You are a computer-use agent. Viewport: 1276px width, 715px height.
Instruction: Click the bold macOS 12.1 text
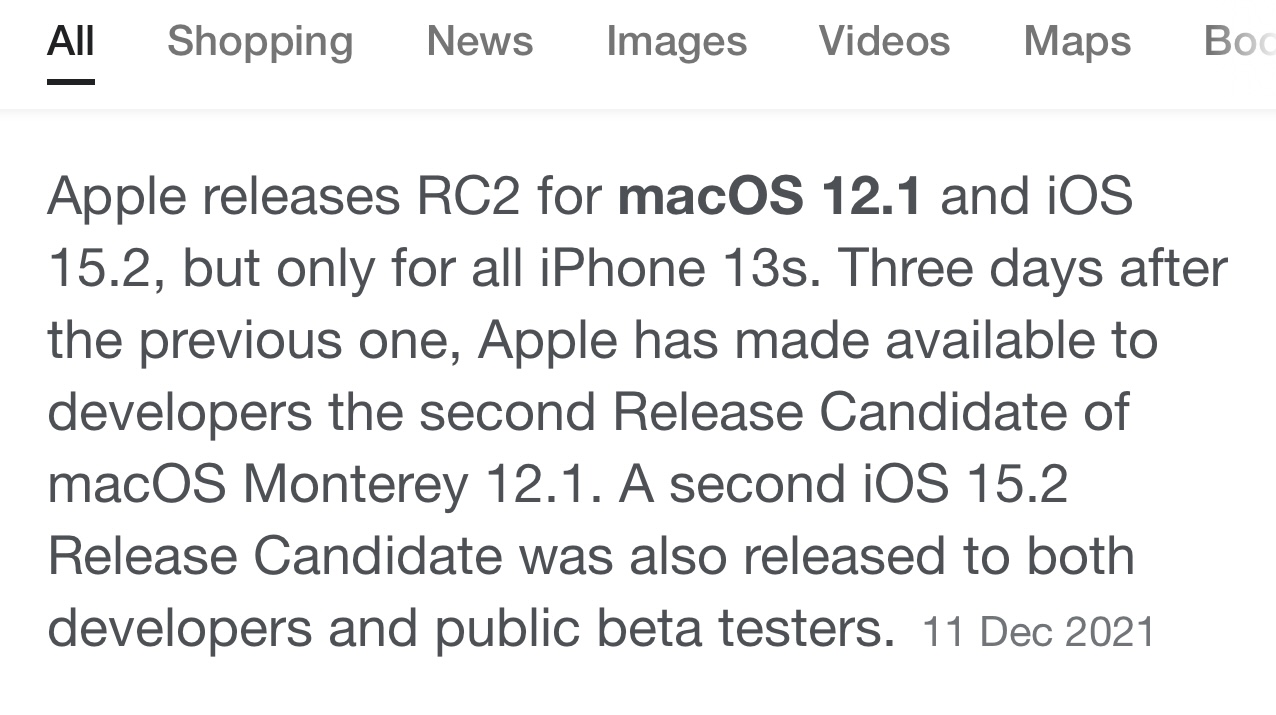point(770,195)
